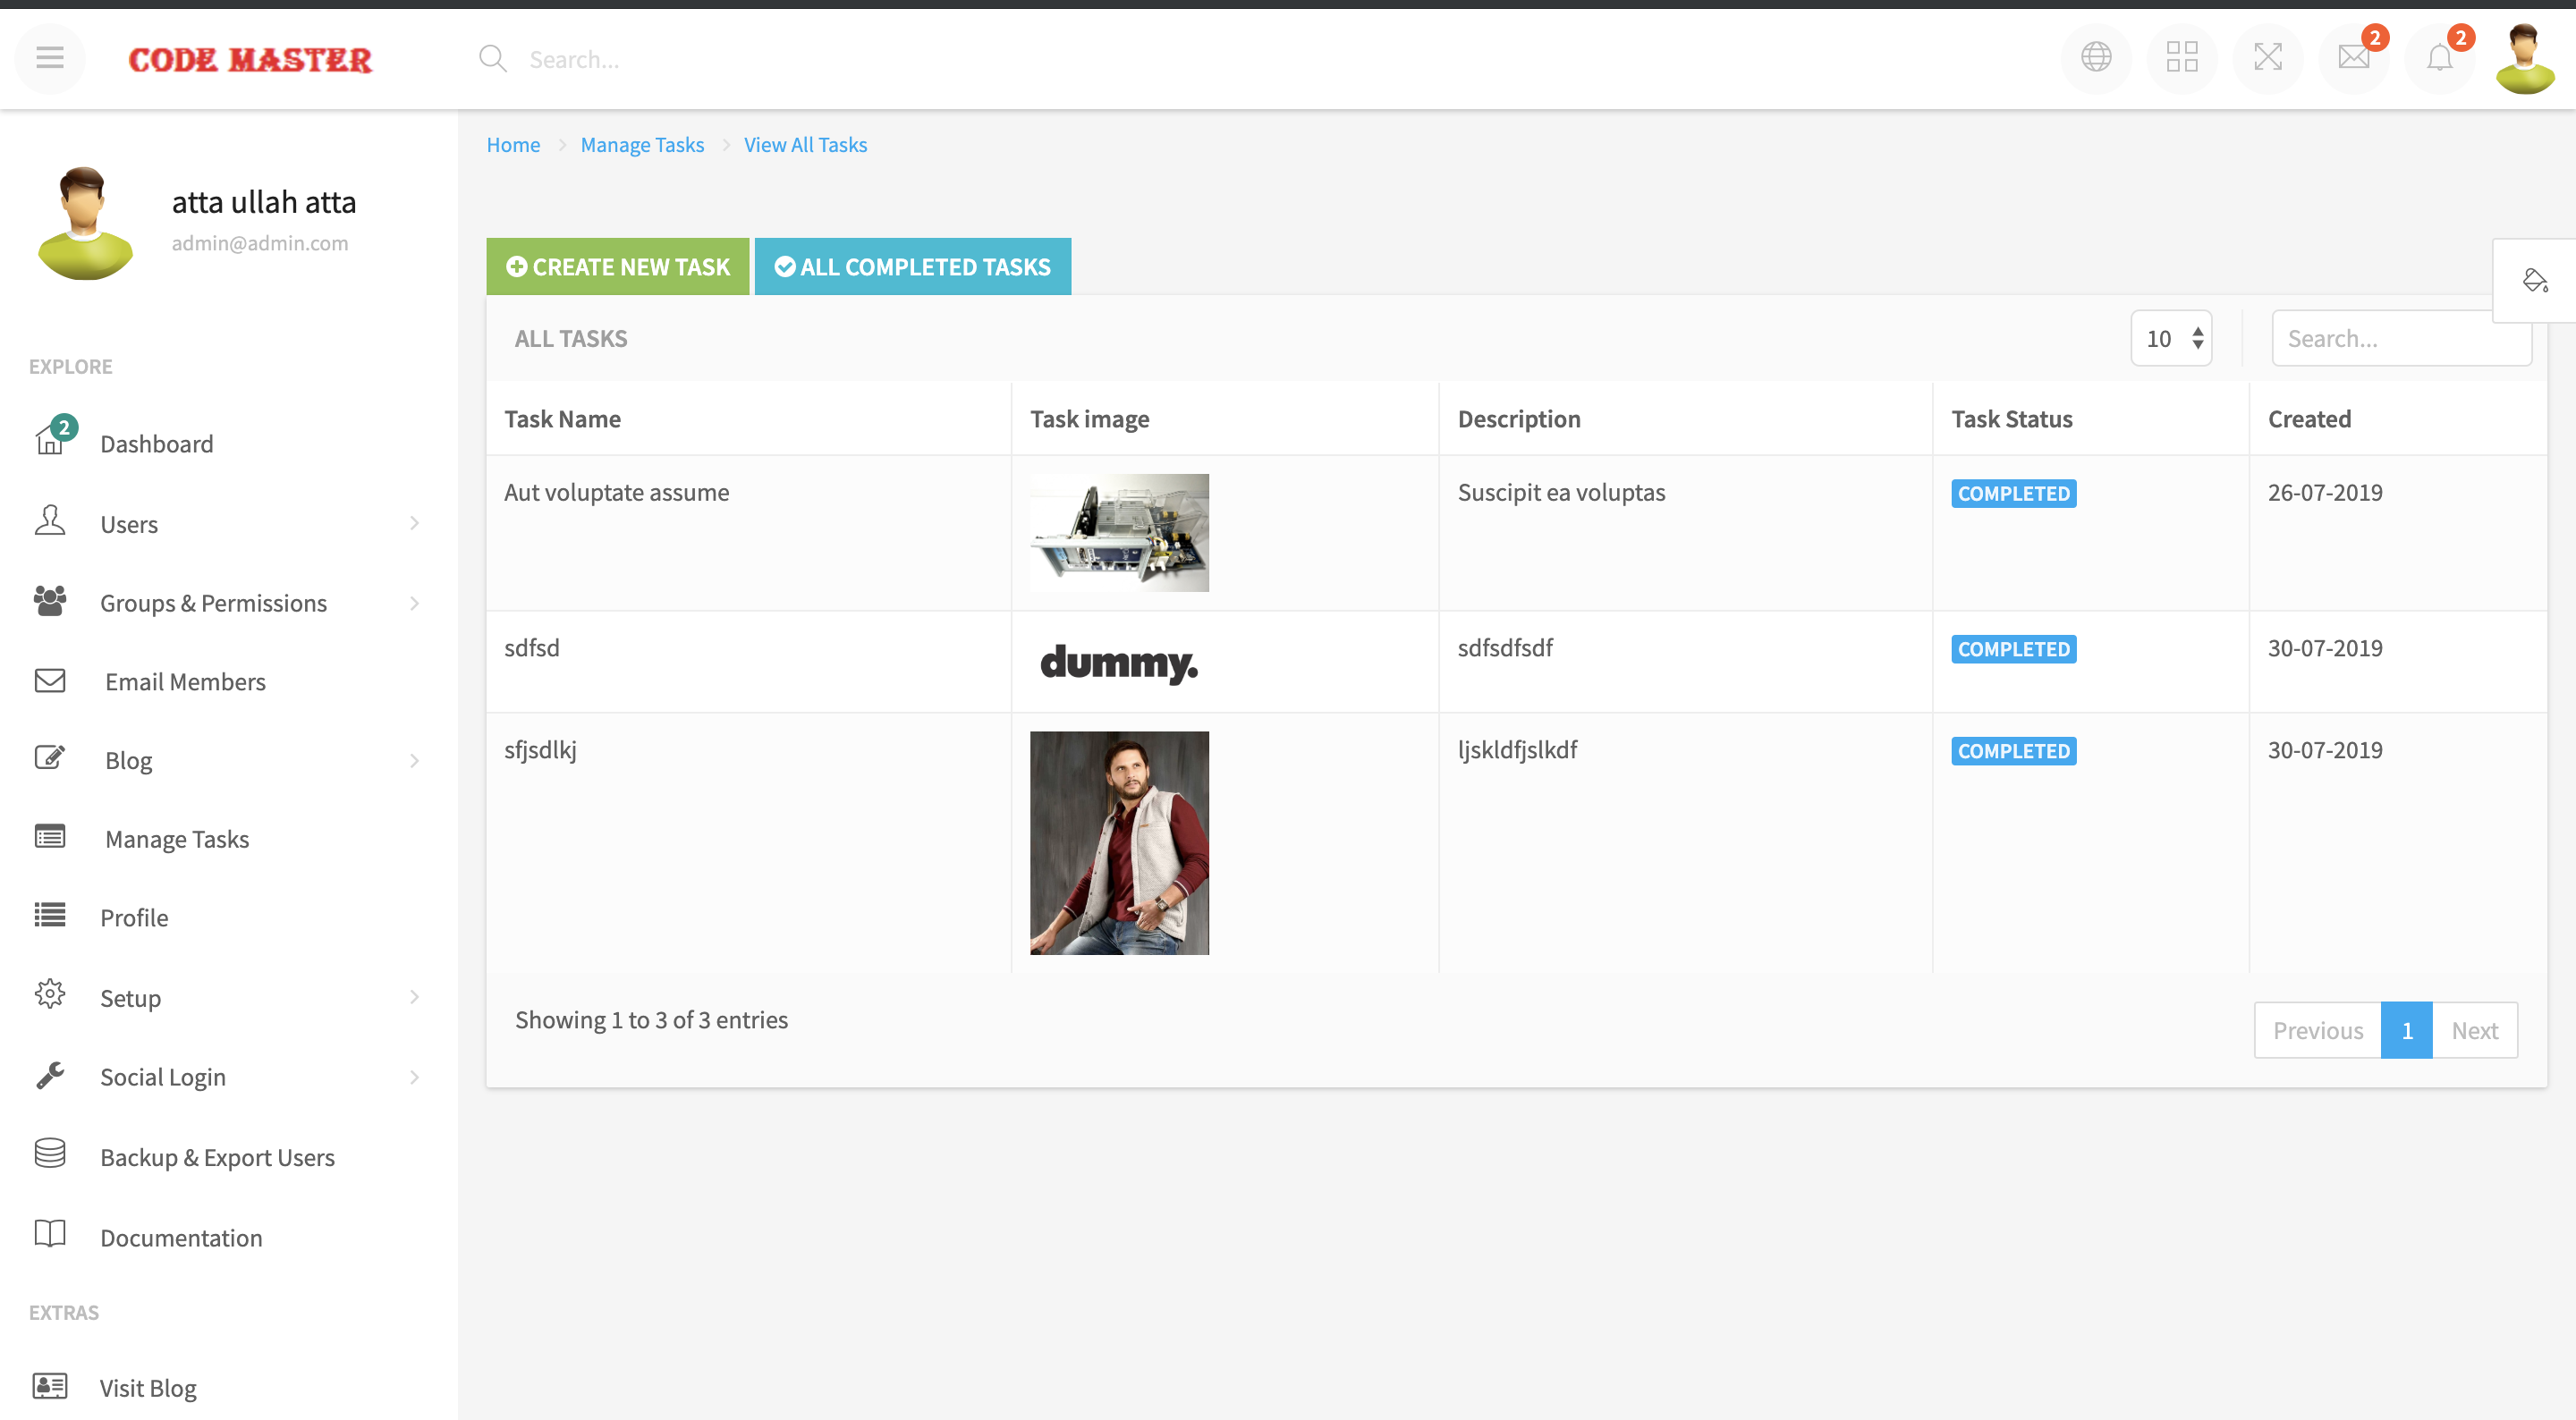The height and width of the screenshot is (1420, 2576).
Task: Open the apps grid icon
Action: point(2182,58)
